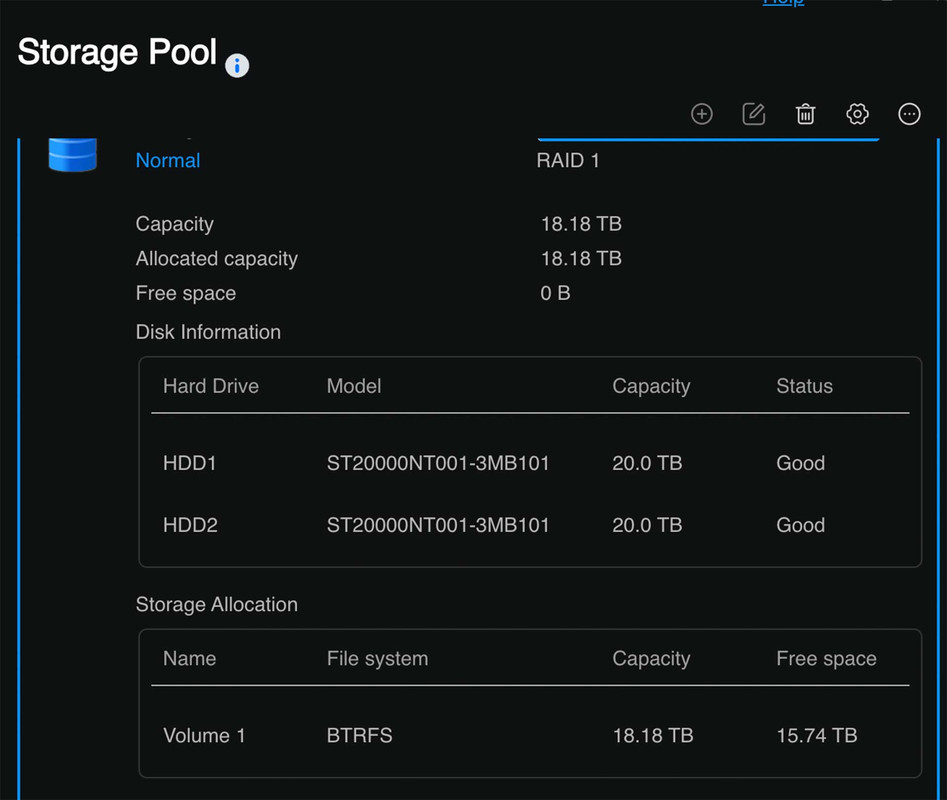Image resolution: width=947 pixels, height=800 pixels.
Task: Click the Model column header
Action: pos(354,386)
